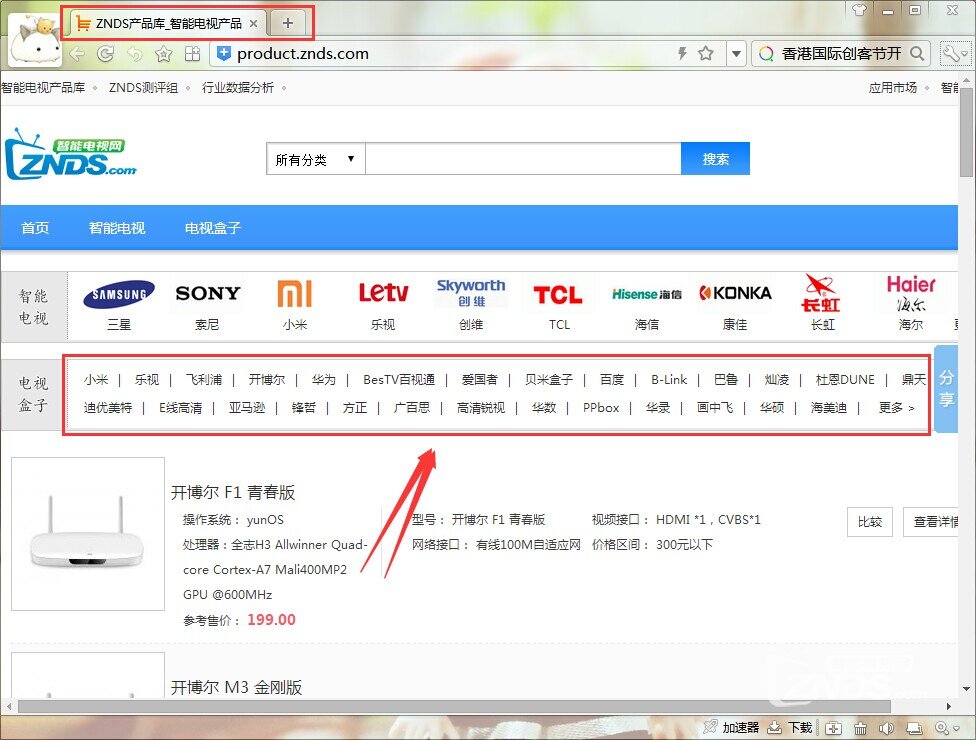Click the horizontal page scrollbar

pos(454,706)
